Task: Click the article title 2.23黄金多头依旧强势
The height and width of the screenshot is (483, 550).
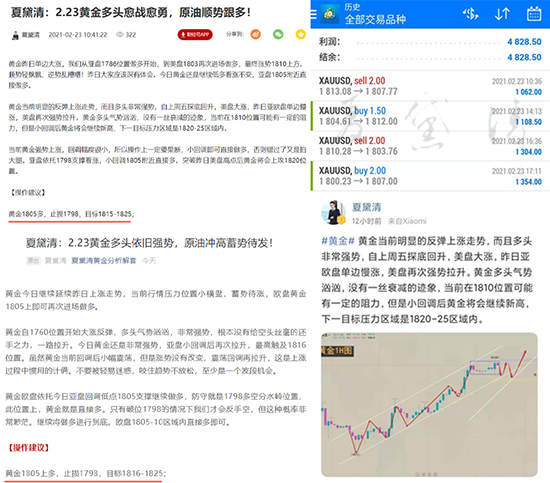Action: tap(149, 243)
